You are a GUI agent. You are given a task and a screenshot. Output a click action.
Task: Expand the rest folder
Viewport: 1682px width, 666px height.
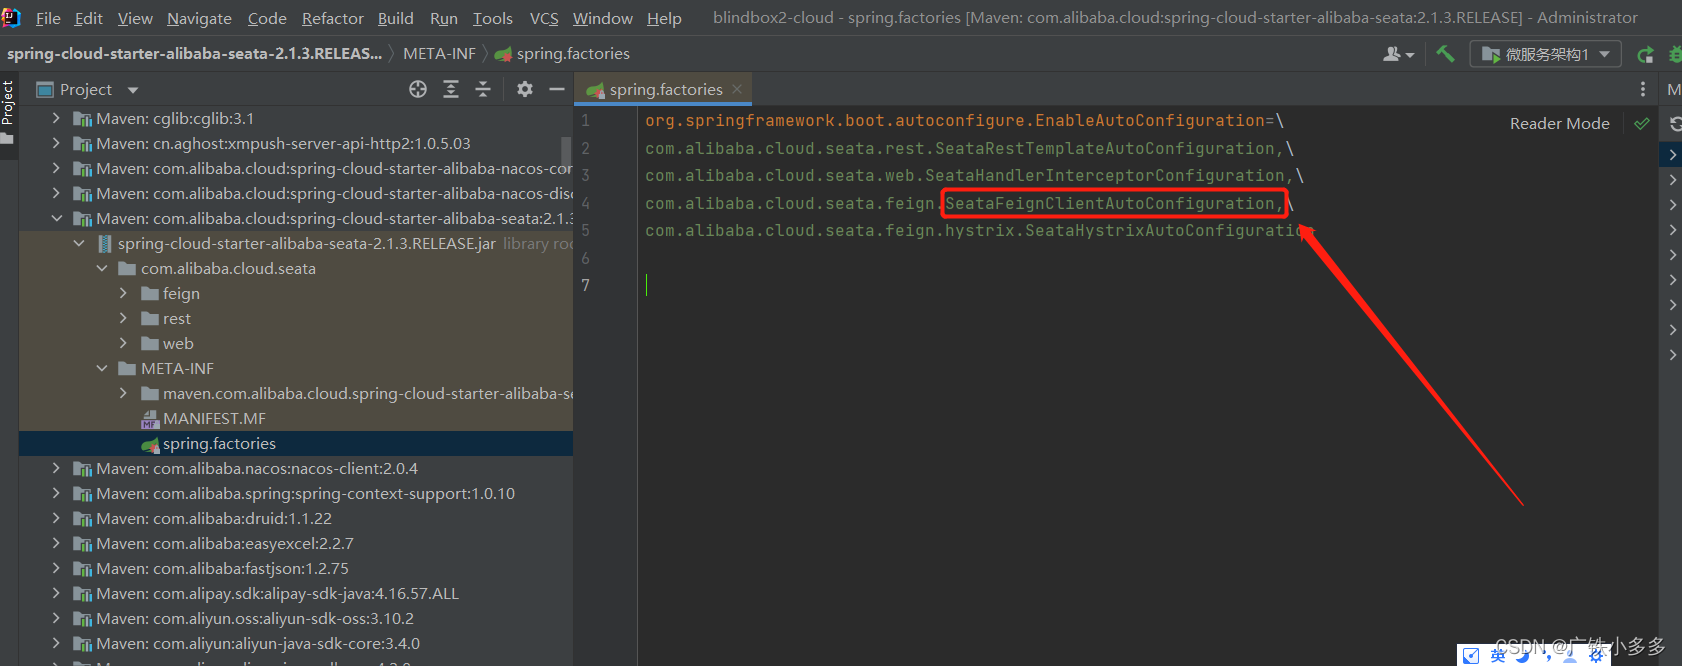(x=124, y=319)
